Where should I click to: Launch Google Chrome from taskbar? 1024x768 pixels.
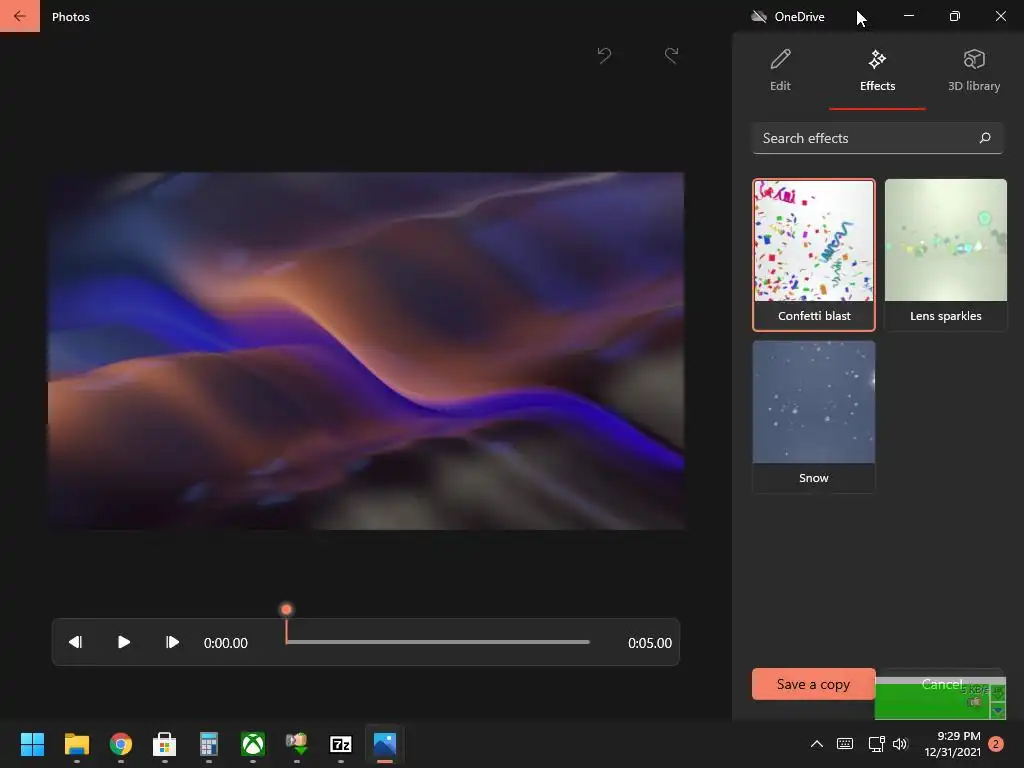point(121,744)
